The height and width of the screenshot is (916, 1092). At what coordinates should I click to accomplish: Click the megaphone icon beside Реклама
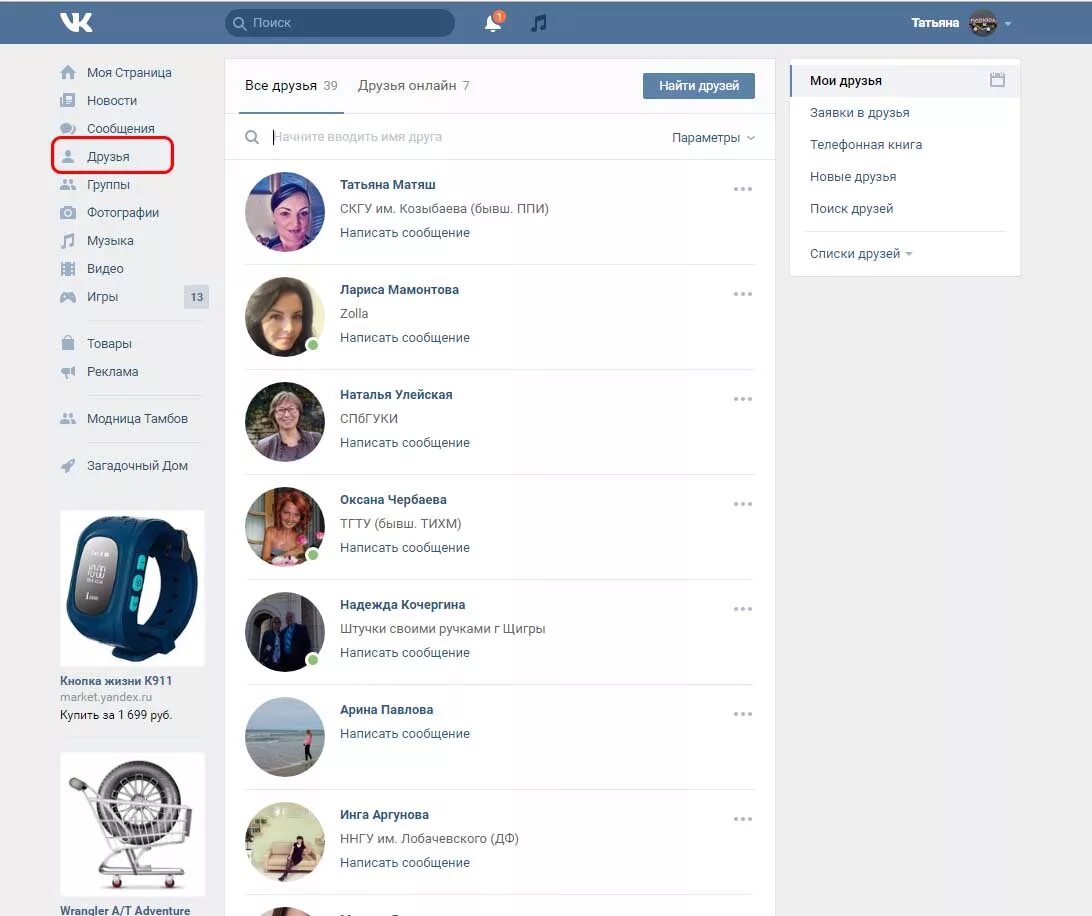tap(68, 372)
